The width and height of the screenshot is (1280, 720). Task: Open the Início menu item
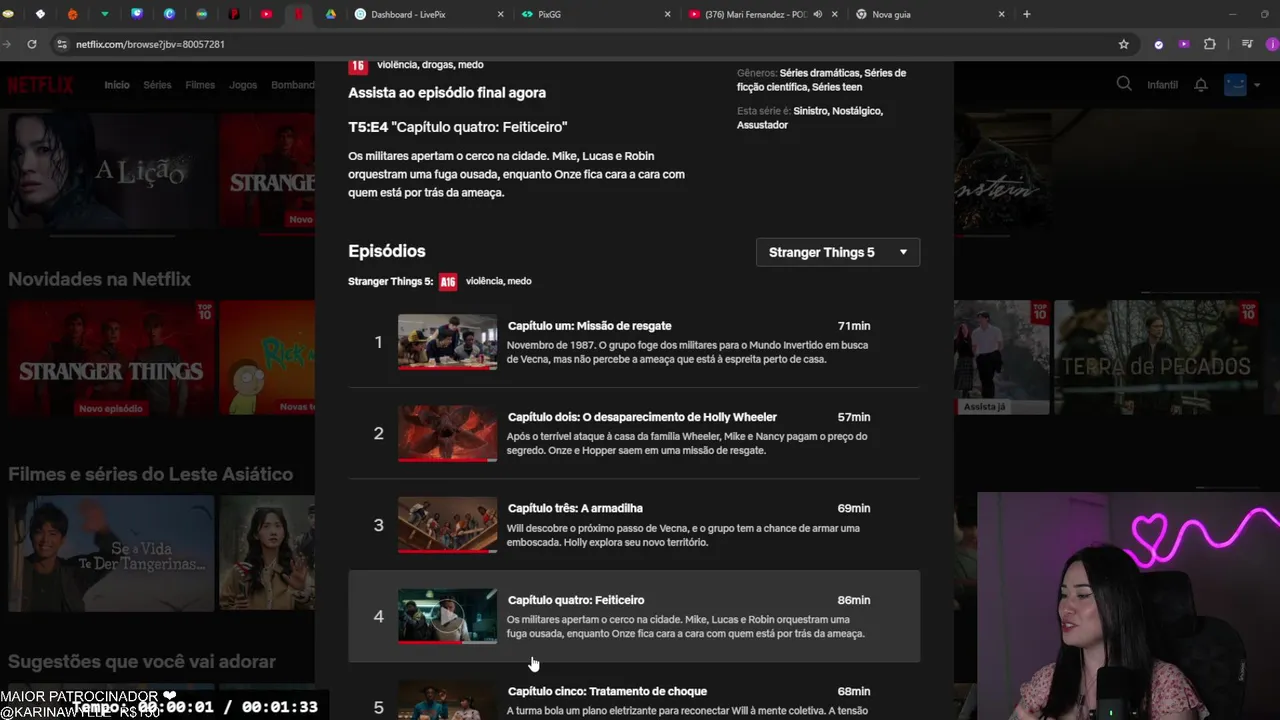117,85
